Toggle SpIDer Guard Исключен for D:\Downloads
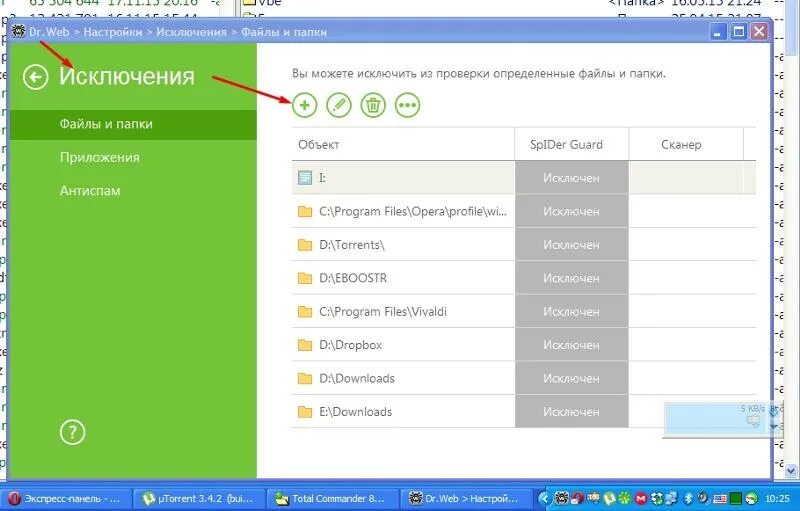This screenshot has height=511, width=800. pyautogui.click(x=571, y=378)
